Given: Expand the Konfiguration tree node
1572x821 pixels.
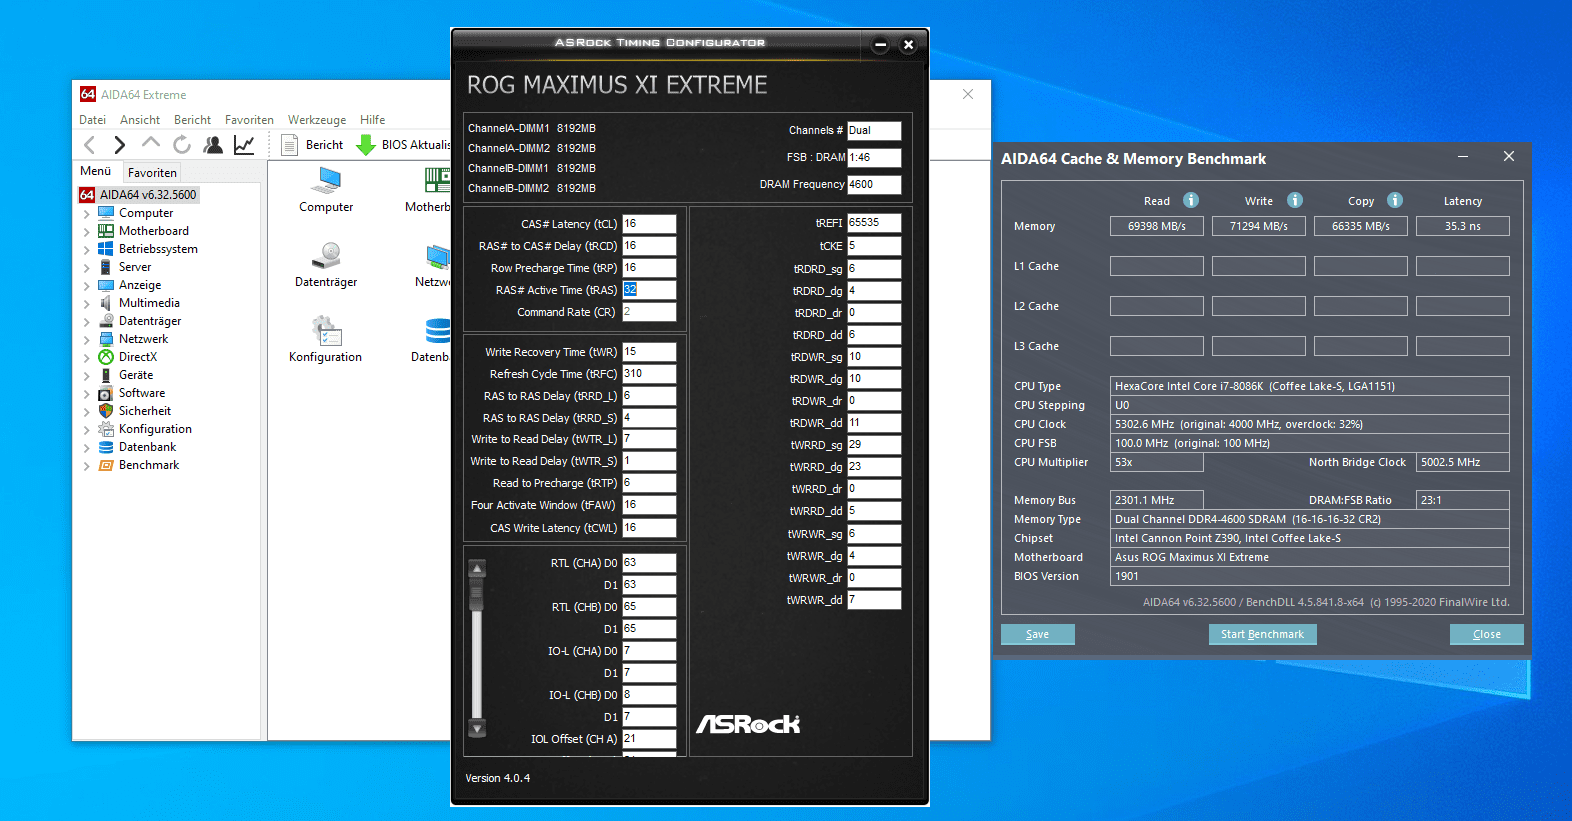Looking at the screenshot, I should (86, 430).
